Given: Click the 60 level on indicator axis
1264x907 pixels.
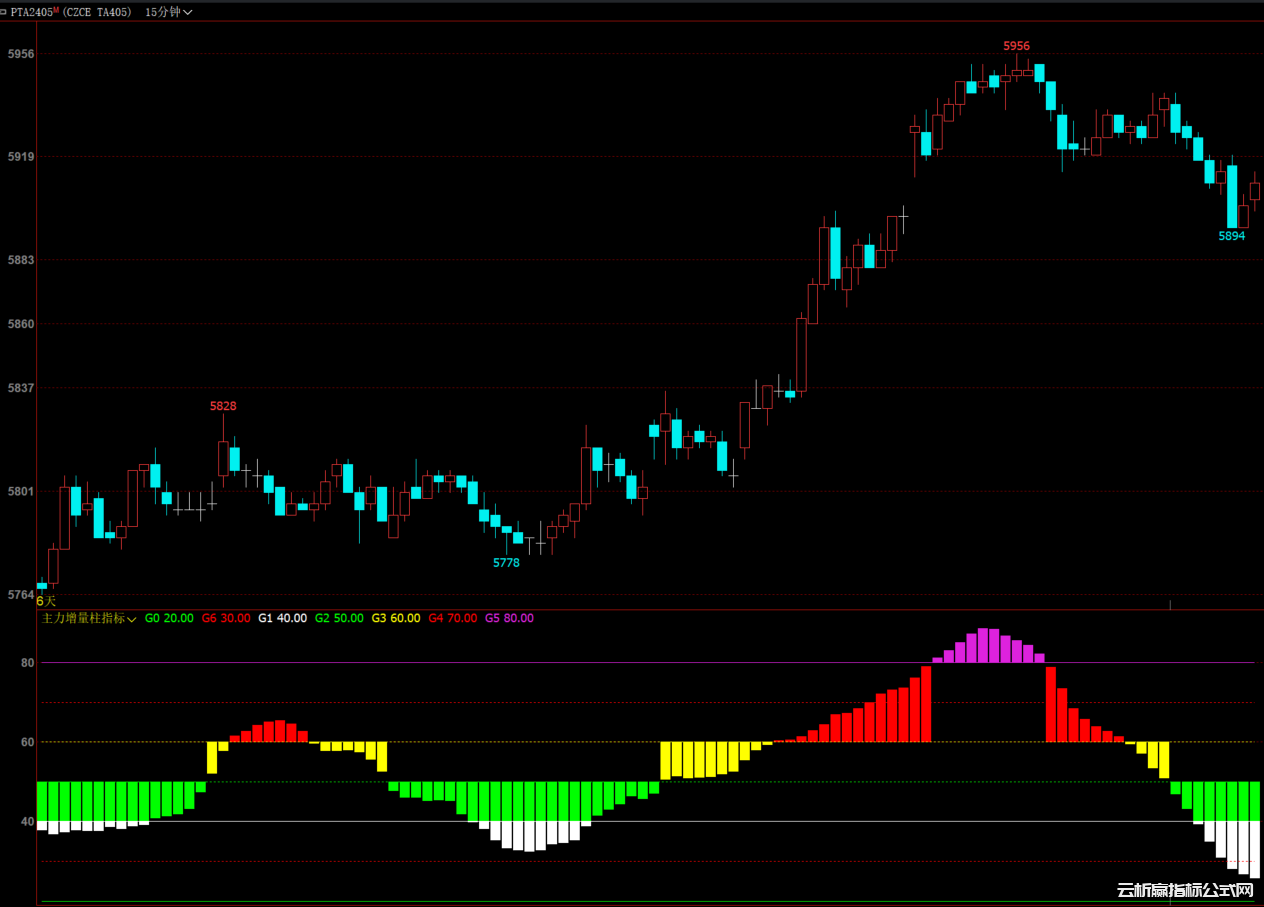Looking at the screenshot, I should 27,742.
